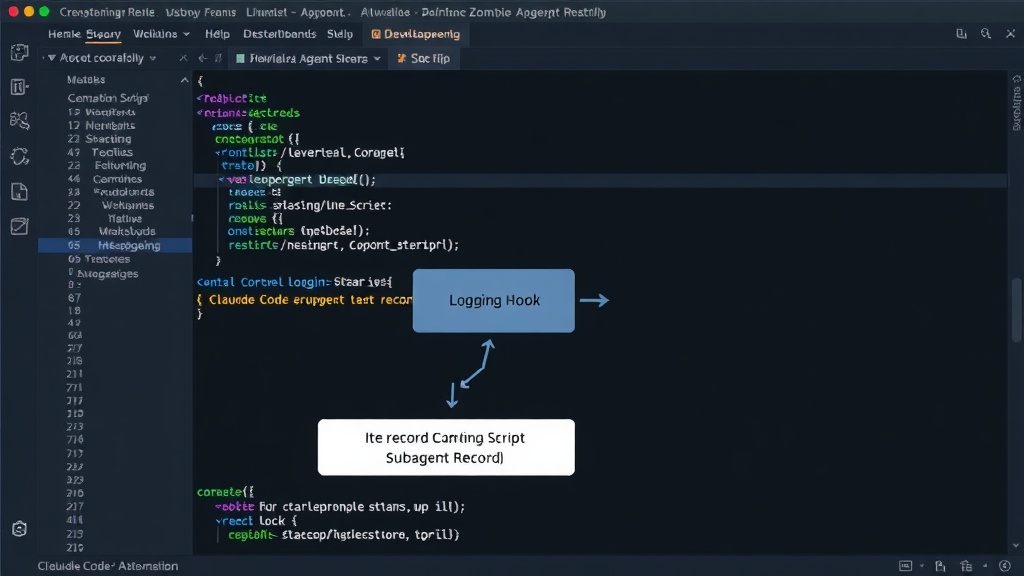Open the Agent Sicers tab dropdown chevron
Screen dimensions: 1024x576
[377, 59]
